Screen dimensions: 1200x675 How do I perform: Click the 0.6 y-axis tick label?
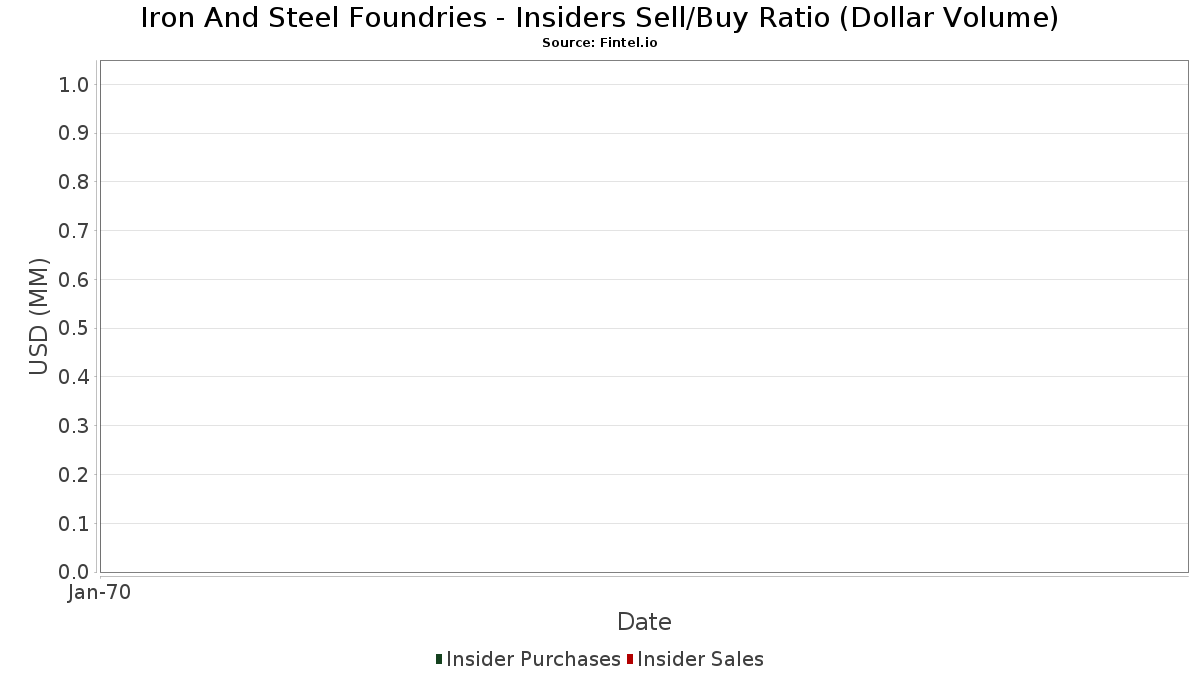coord(75,279)
